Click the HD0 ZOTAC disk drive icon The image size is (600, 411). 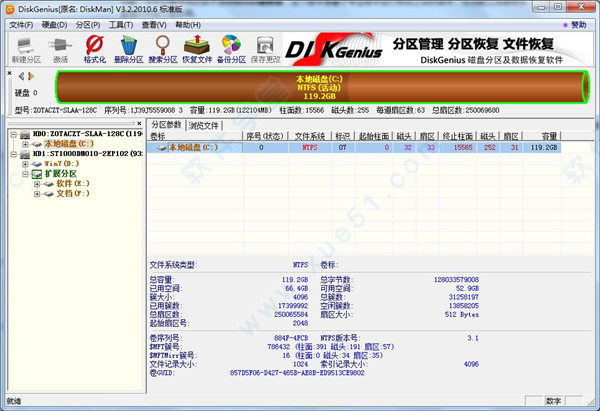tap(25, 134)
